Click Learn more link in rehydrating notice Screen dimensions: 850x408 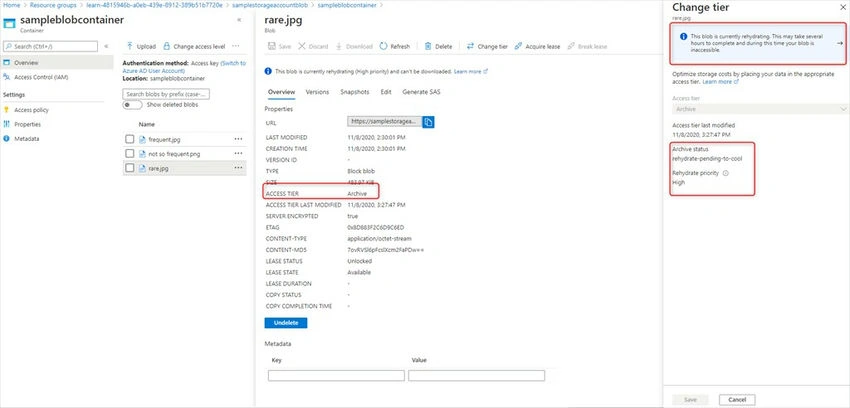[x=471, y=71]
